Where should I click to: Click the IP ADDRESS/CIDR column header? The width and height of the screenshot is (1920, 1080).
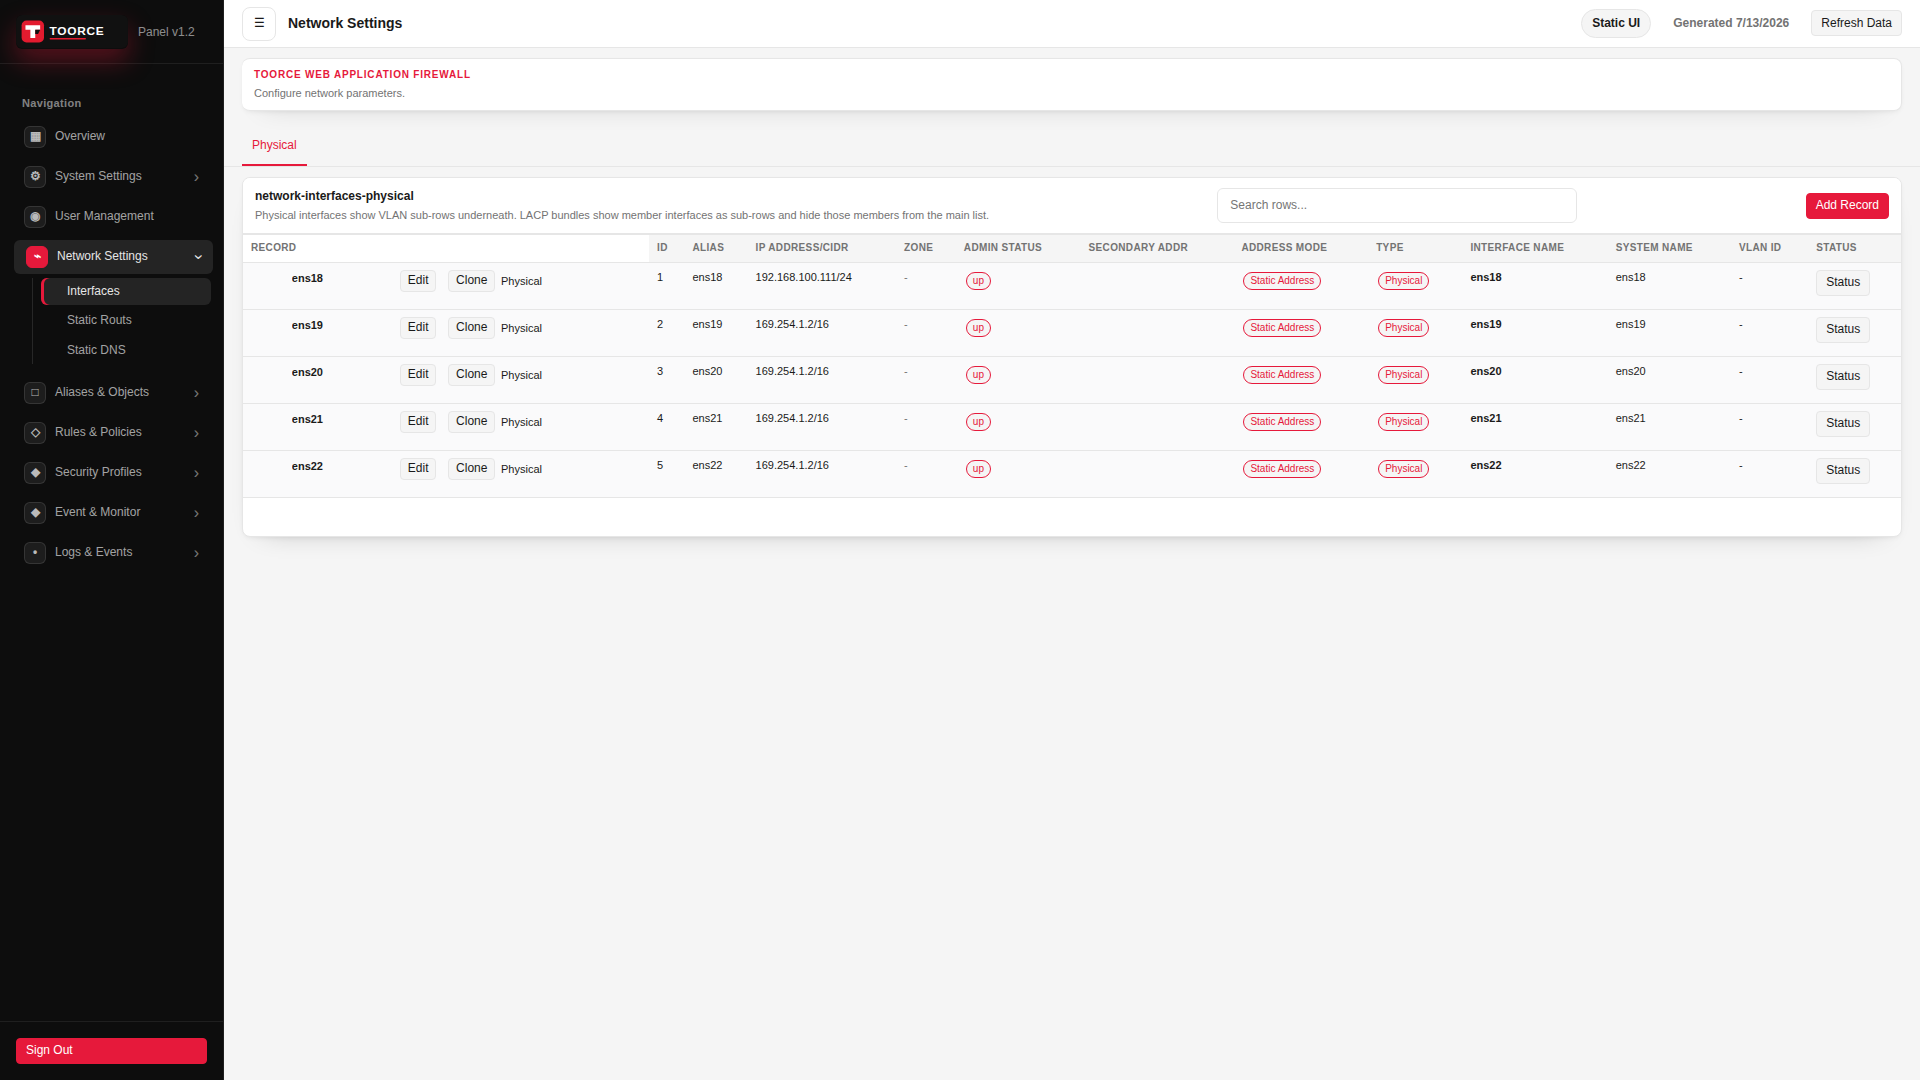pos(801,248)
